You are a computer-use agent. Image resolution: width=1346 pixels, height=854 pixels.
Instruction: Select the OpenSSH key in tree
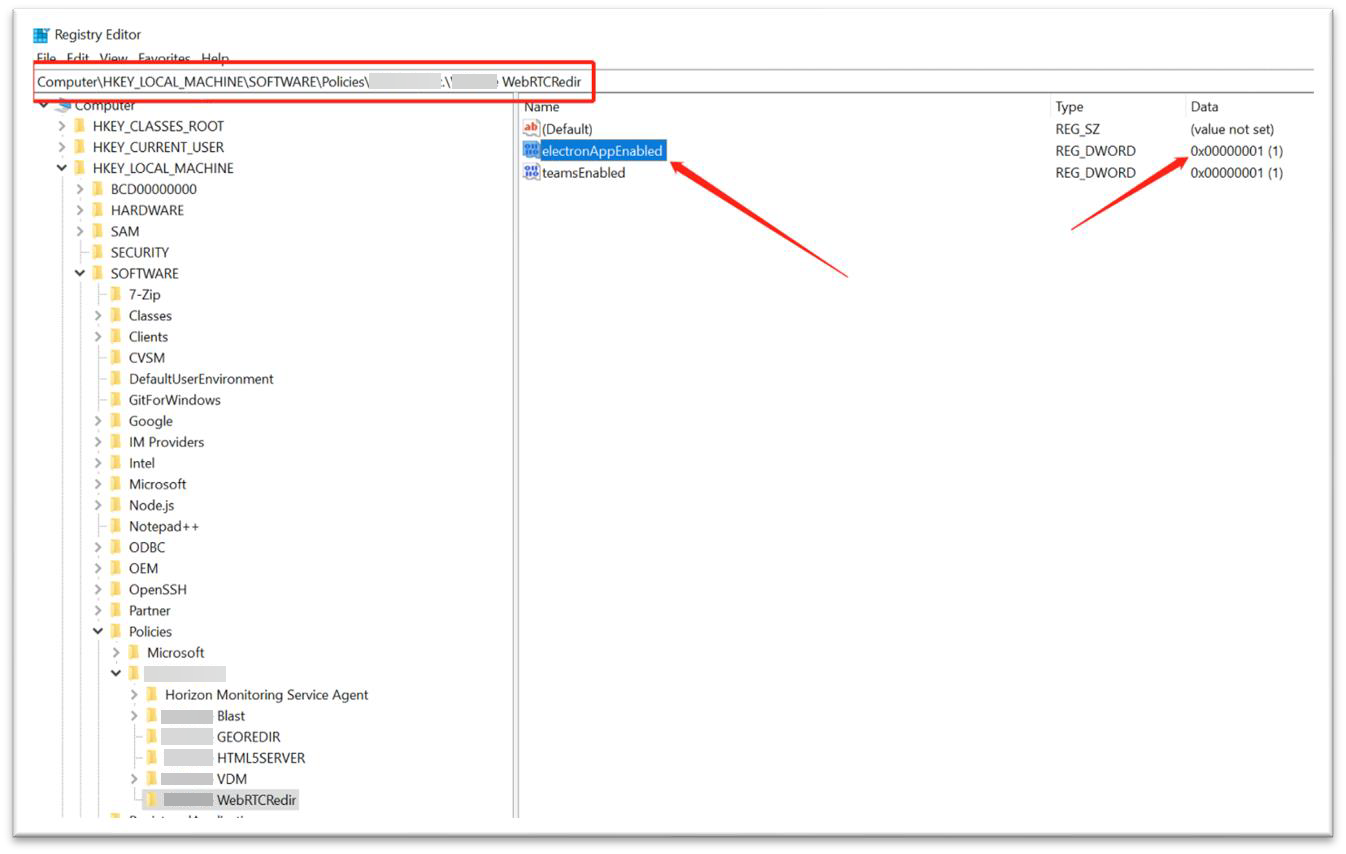[157, 589]
